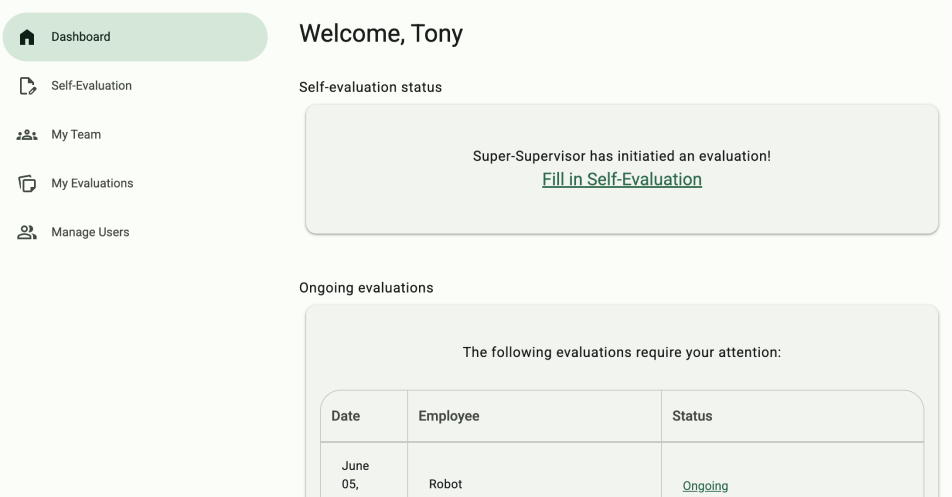Click the My Evaluations stacked pages icon

[28, 184]
